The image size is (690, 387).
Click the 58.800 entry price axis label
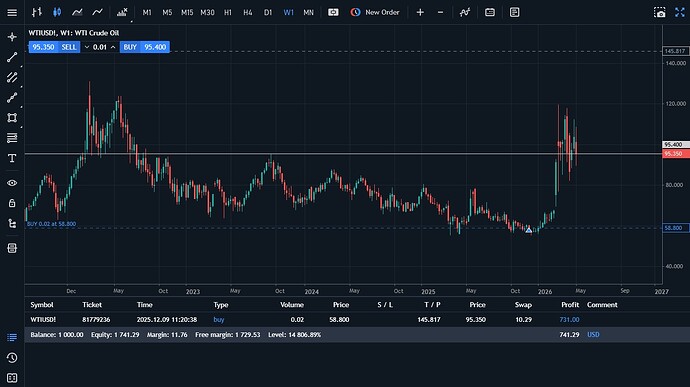(675, 228)
